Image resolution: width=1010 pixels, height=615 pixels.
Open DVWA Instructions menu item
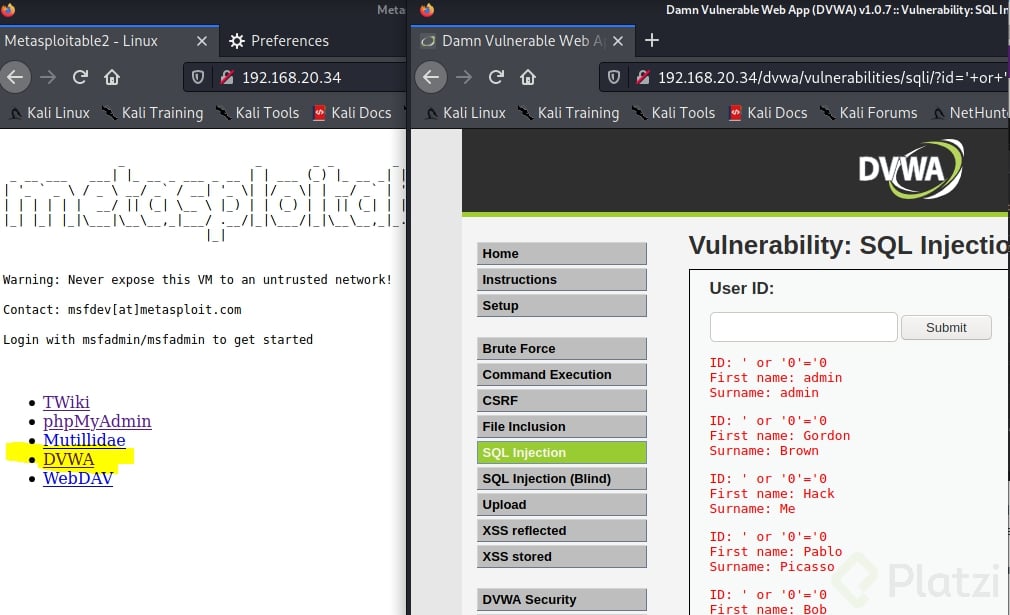pos(562,279)
